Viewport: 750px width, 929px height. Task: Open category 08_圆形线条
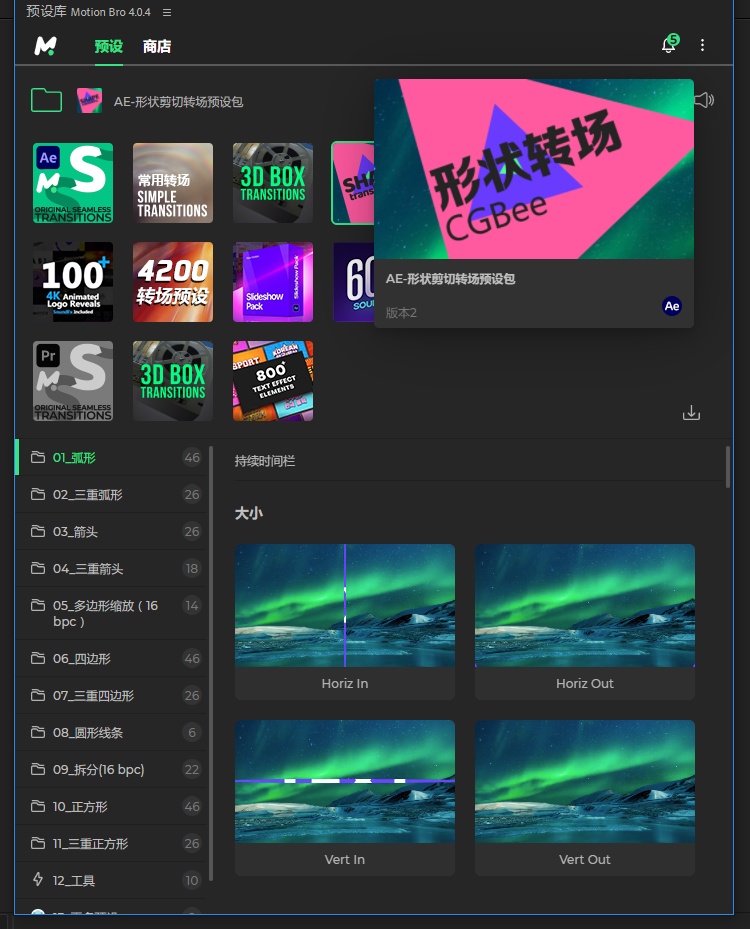pos(111,732)
